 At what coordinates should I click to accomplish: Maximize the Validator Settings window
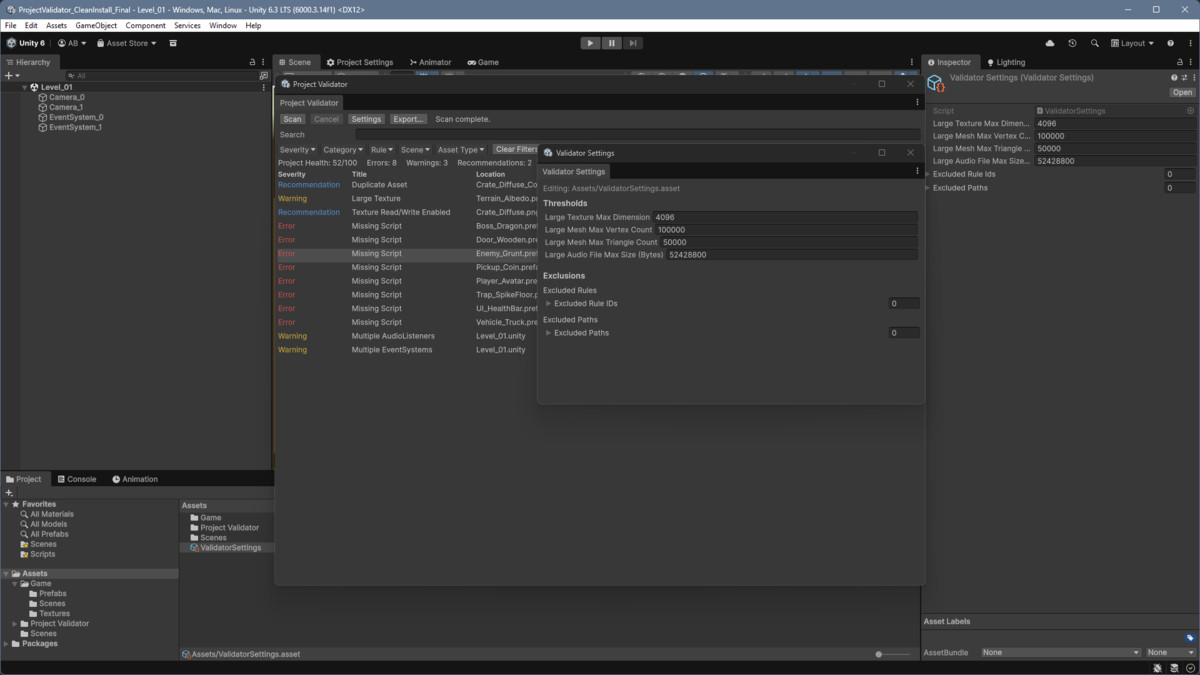pyautogui.click(x=882, y=153)
